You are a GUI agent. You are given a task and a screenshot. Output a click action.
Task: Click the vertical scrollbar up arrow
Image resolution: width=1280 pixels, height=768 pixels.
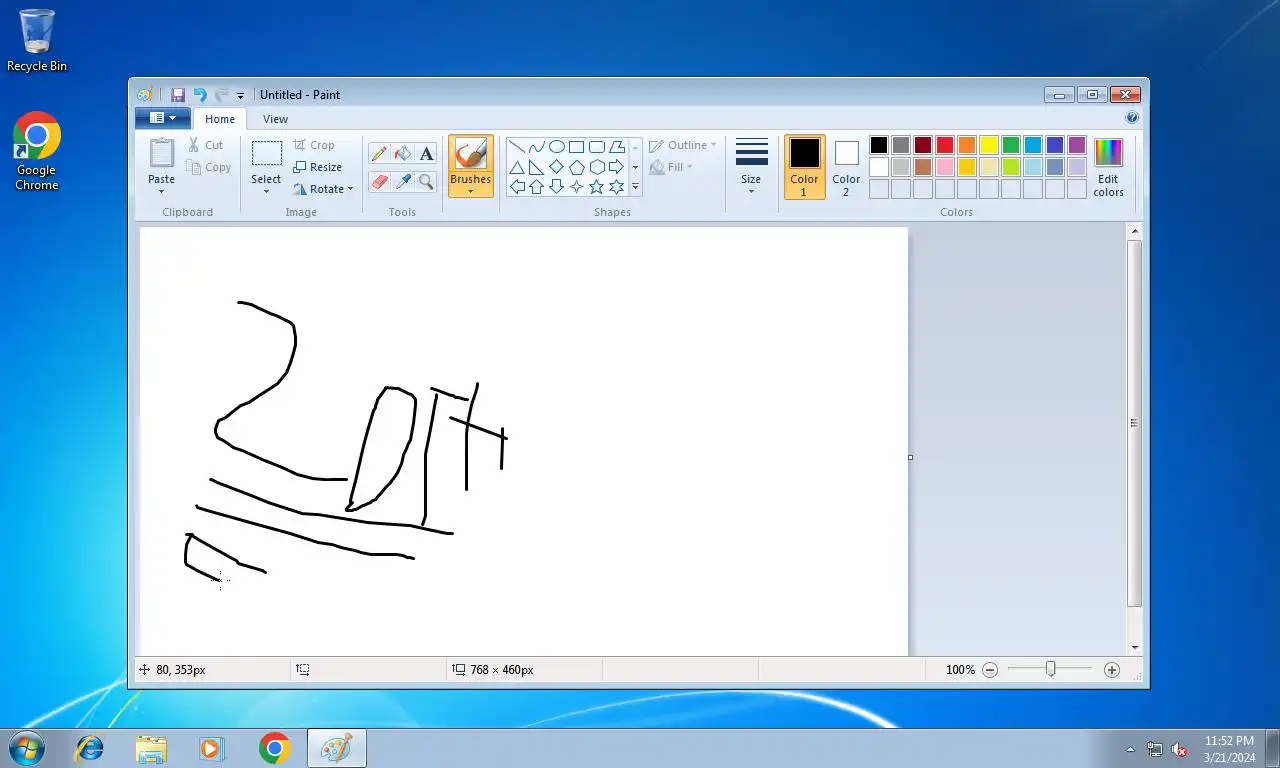(1135, 232)
